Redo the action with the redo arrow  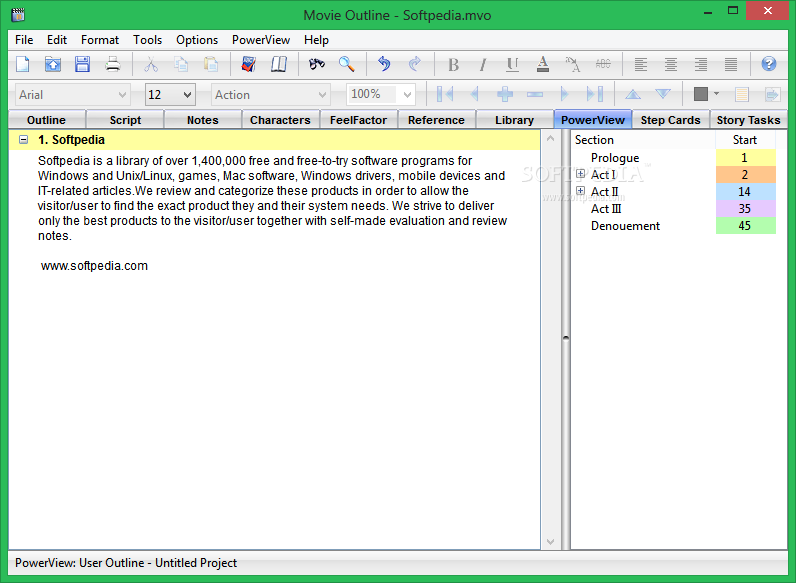pos(415,64)
